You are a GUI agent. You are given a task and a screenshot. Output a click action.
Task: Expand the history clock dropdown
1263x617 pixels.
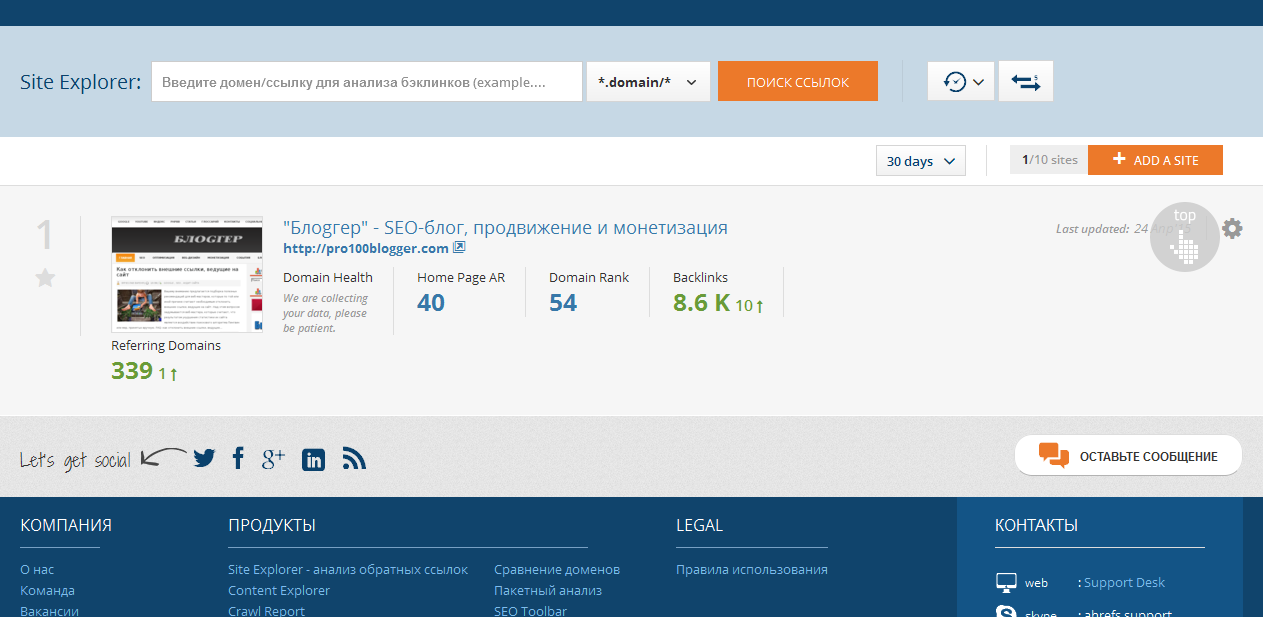click(x=961, y=82)
